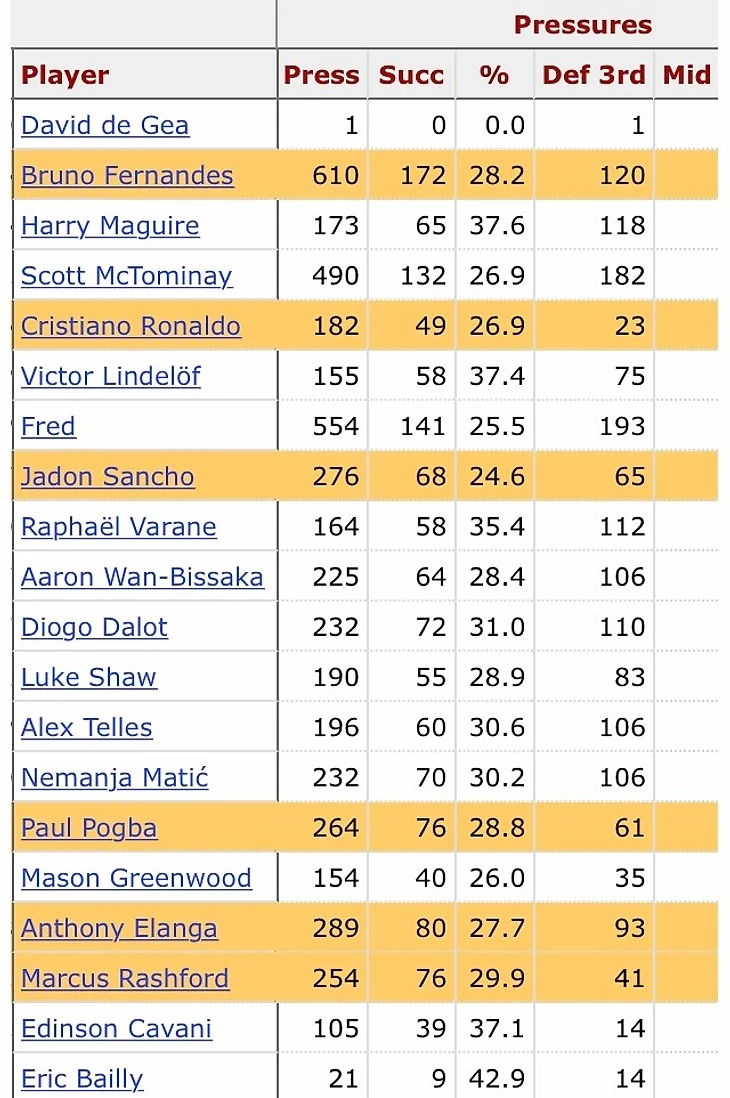
Task: Open Diogo Dalot player link
Action: coord(95,627)
